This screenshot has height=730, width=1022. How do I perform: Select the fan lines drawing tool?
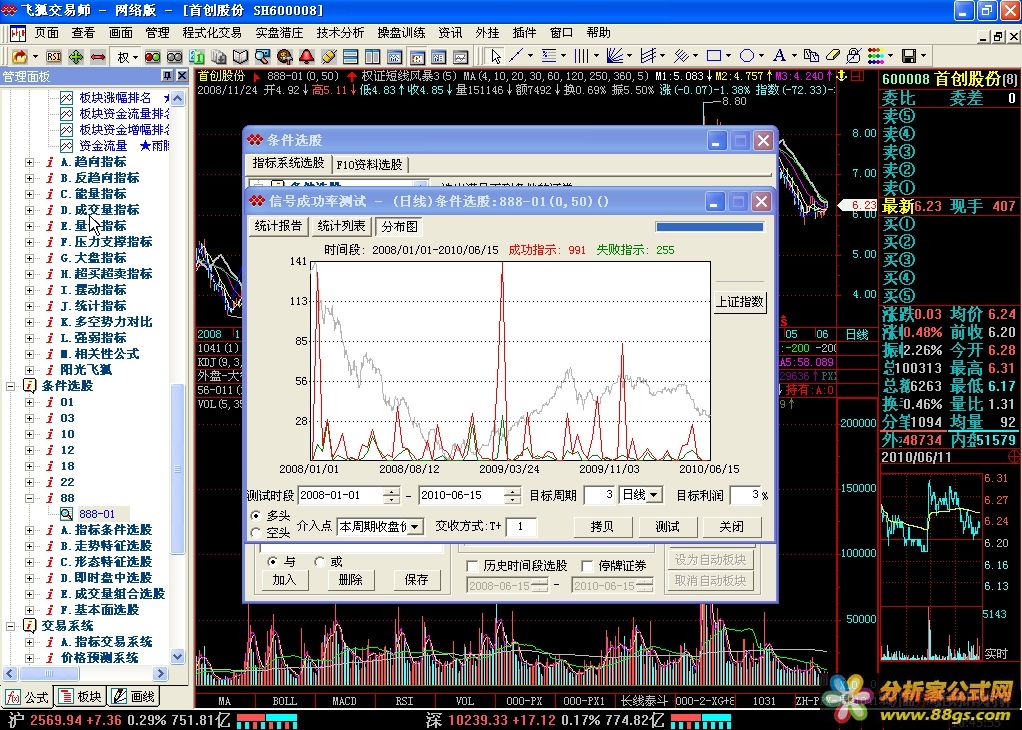point(614,57)
